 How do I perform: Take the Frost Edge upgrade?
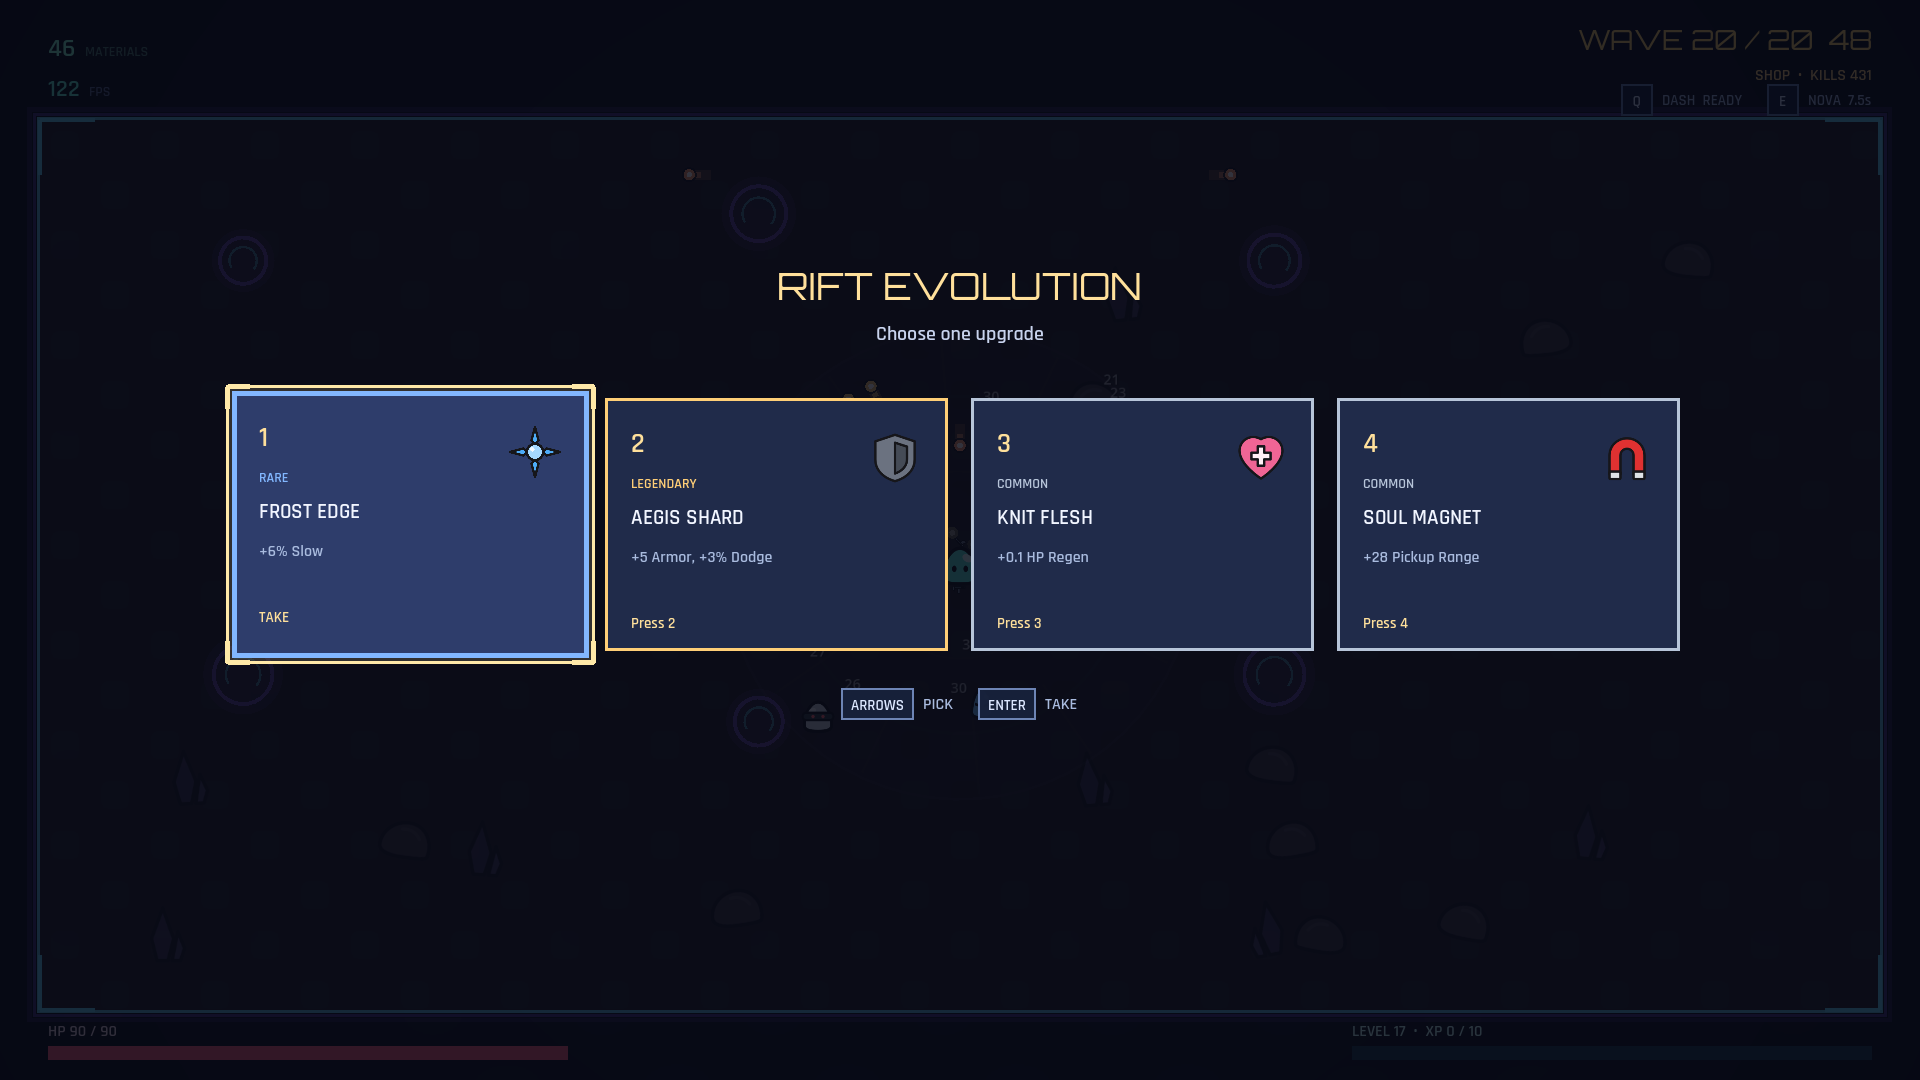coord(274,617)
